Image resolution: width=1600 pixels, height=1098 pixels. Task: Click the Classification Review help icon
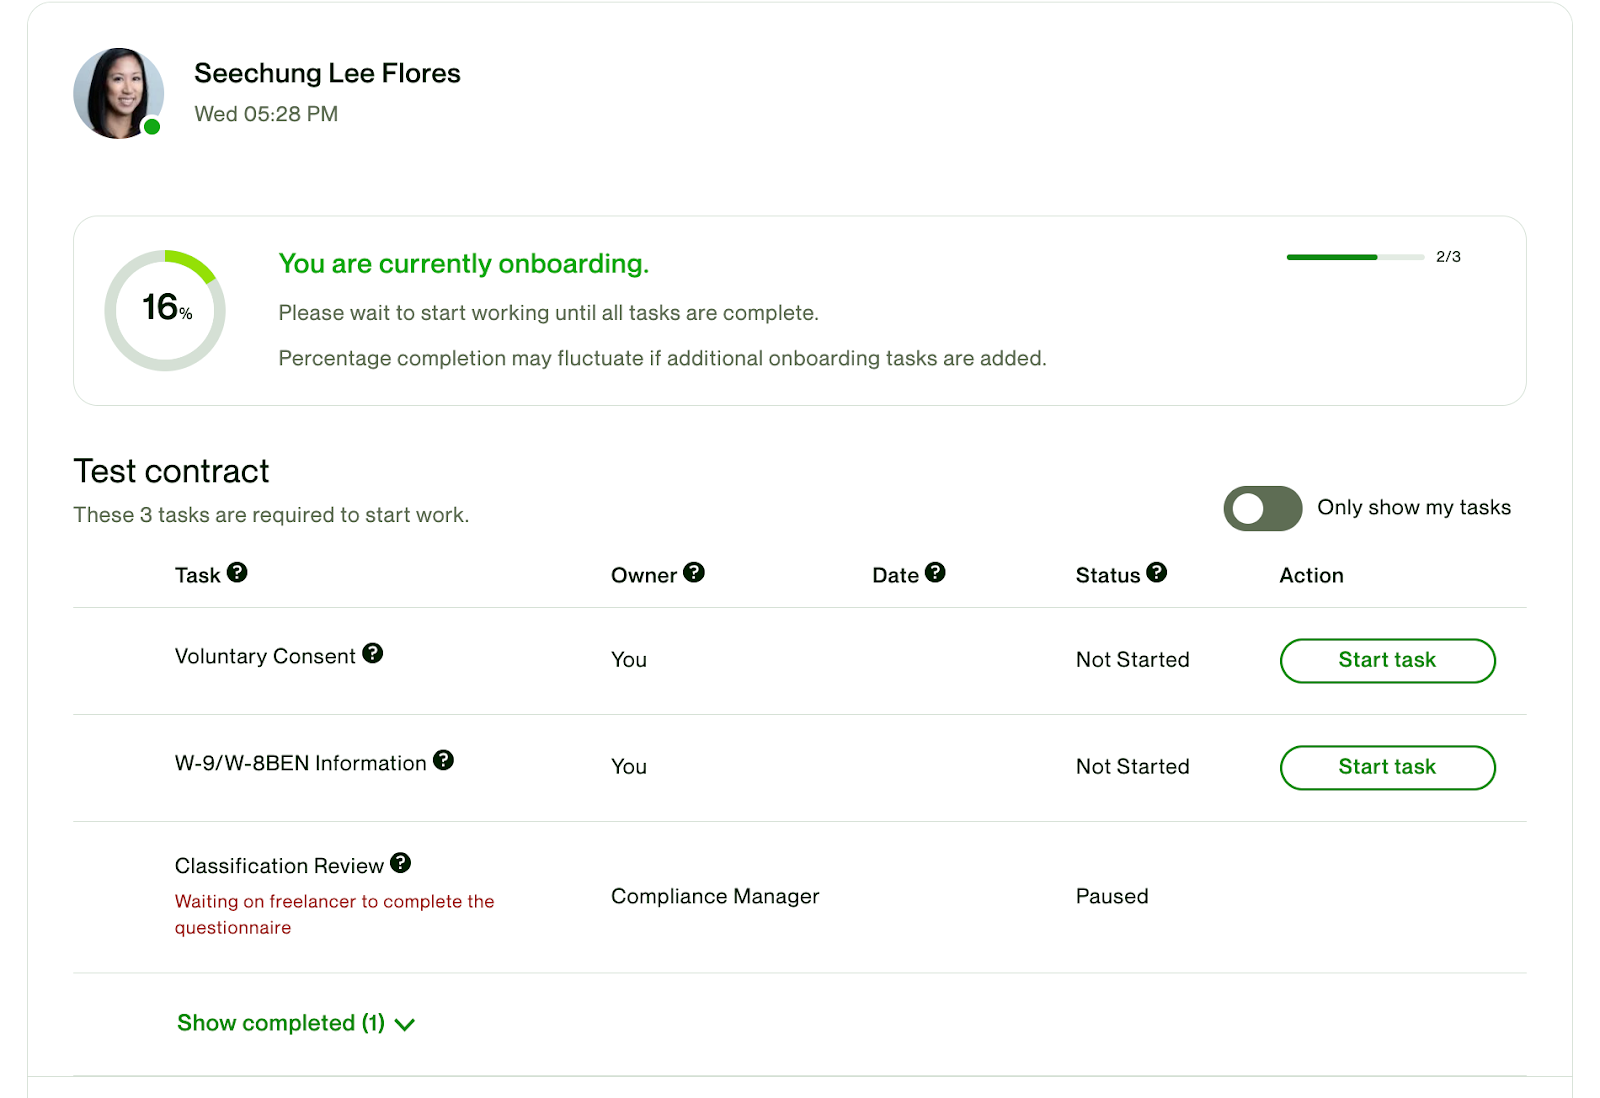click(401, 863)
